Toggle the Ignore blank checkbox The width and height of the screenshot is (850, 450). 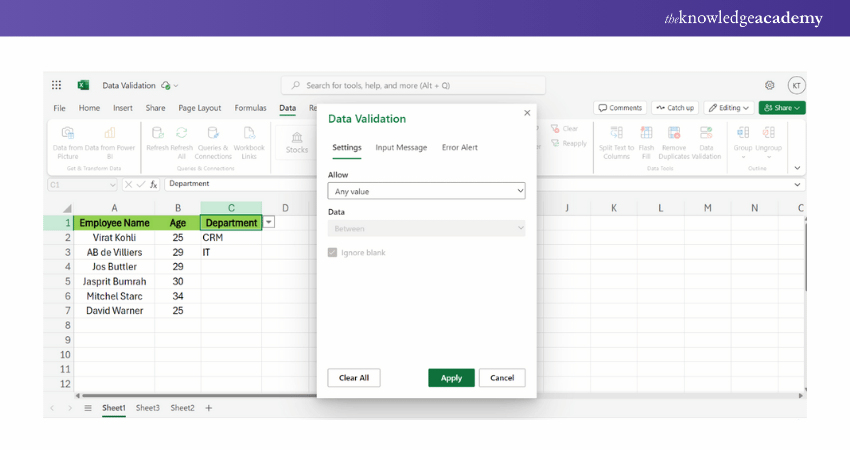333,253
